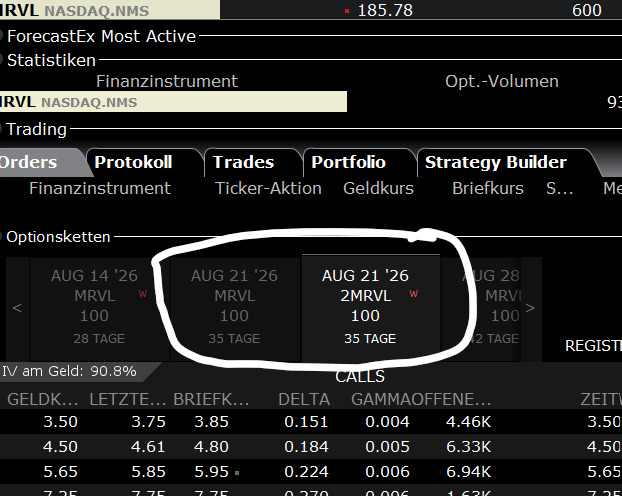Switch to the Protokoll tab
The width and height of the screenshot is (622, 496).
[133, 162]
